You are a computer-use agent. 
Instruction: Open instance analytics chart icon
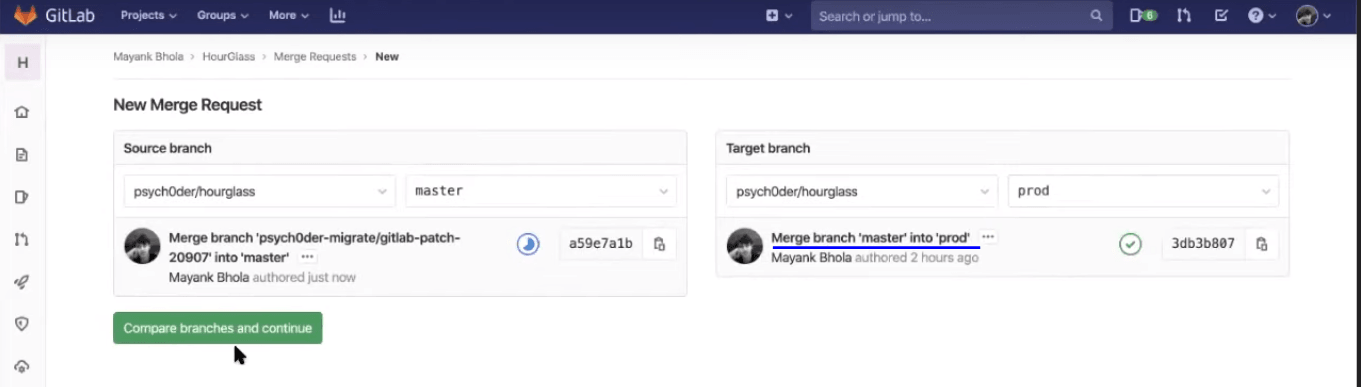pos(337,16)
